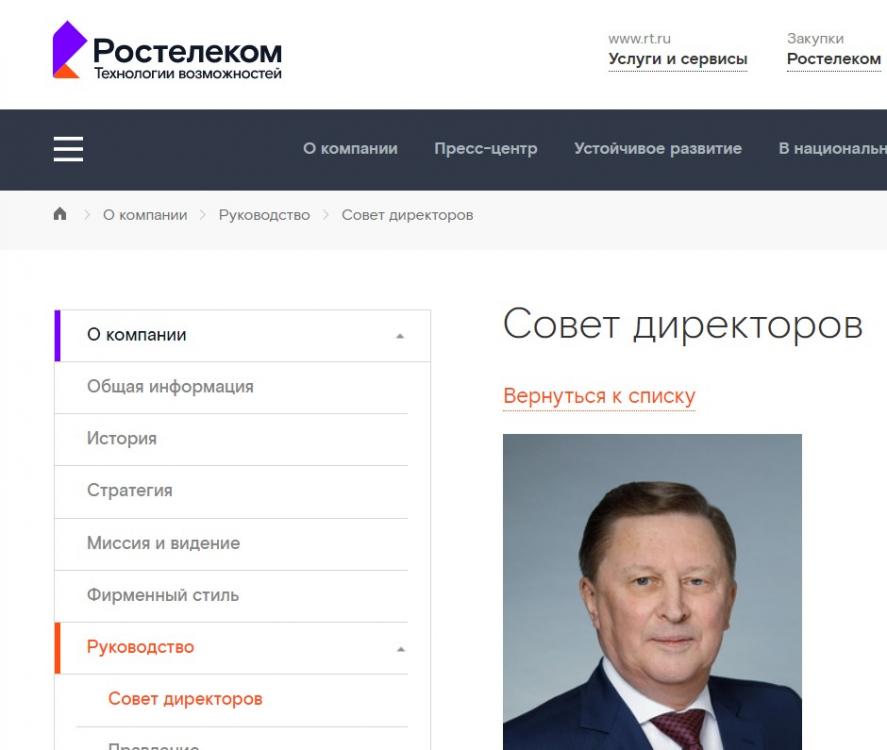Image resolution: width=887 pixels, height=750 pixels.
Task: Select «Стратегия» in the sidebar
Action: click(231, 492)
